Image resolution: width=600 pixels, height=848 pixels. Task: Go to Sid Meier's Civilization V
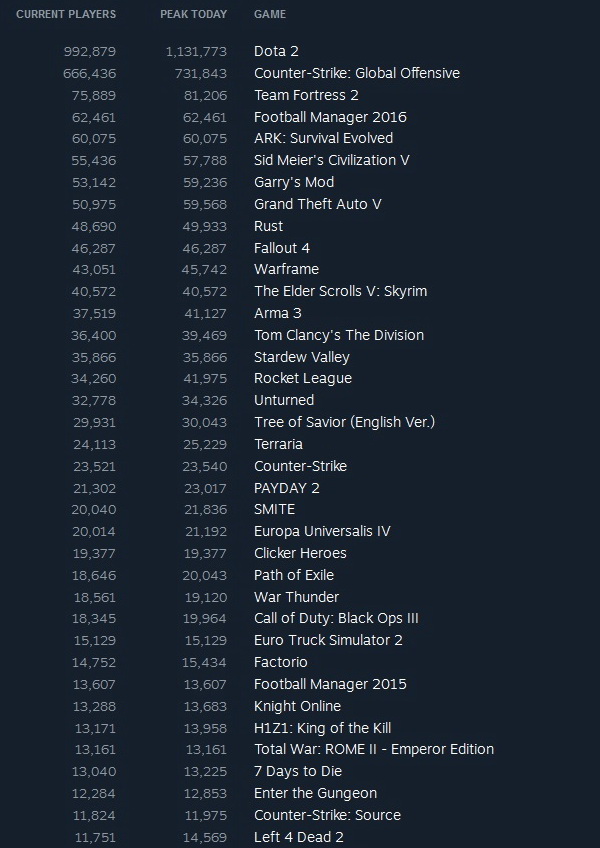(332, 160)
